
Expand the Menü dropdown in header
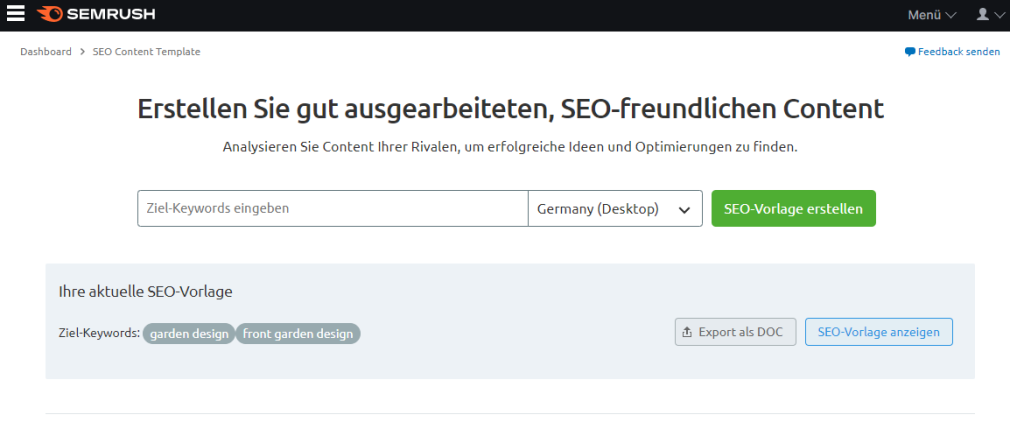931,15
